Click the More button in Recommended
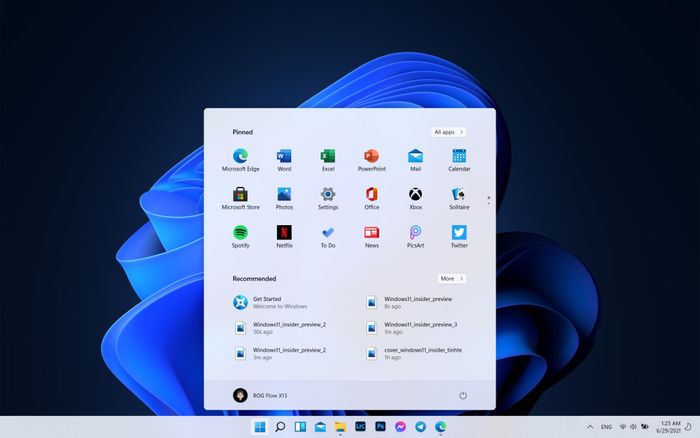The height and width of the screenshot is (438, 700). (x=452, y=279)
